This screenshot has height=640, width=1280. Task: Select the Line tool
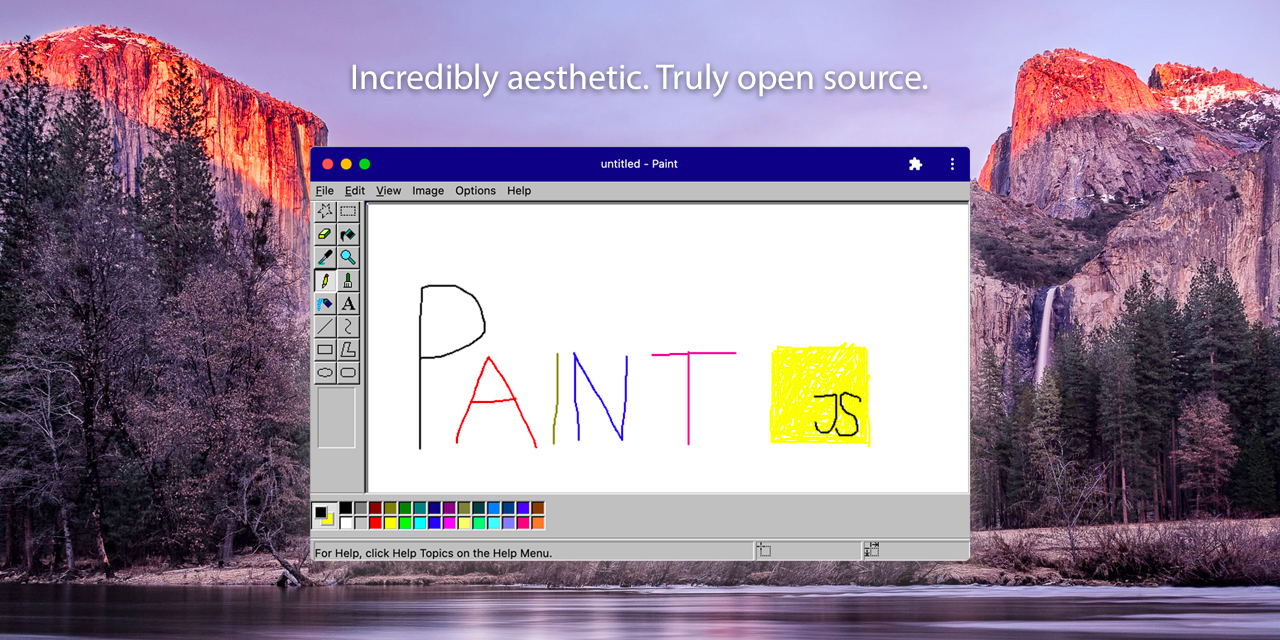coord(325,327)
